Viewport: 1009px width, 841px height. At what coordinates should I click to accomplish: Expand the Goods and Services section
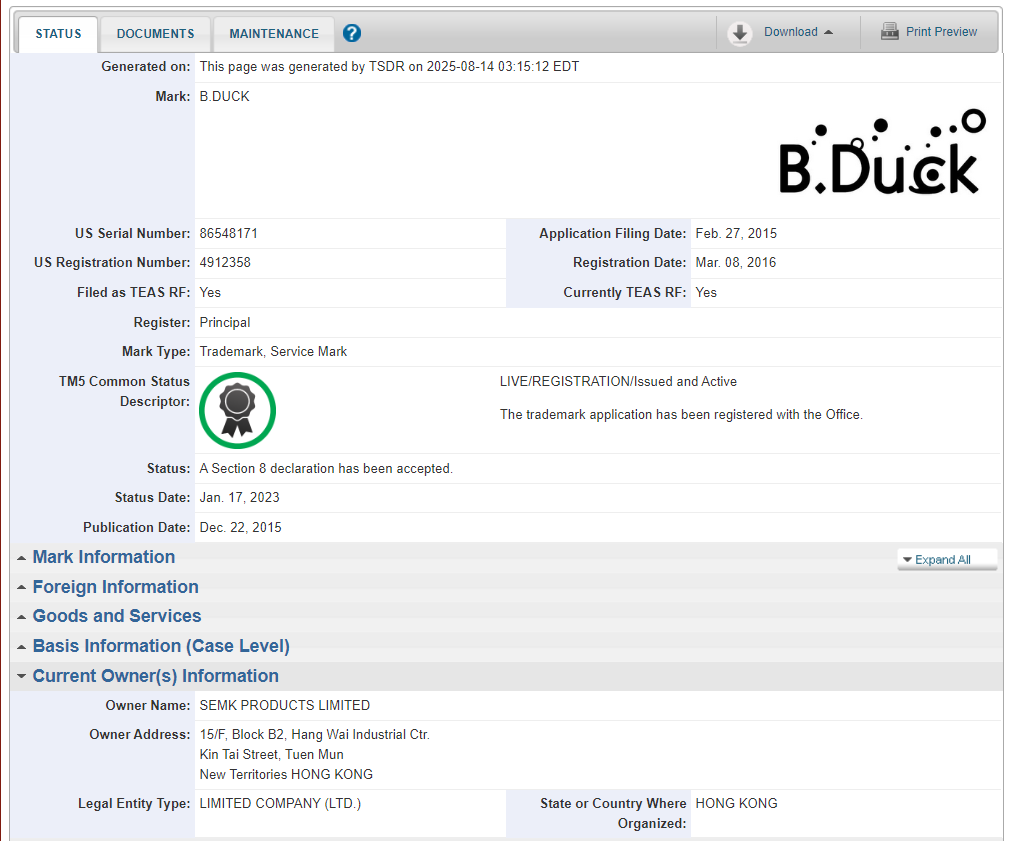116,616
